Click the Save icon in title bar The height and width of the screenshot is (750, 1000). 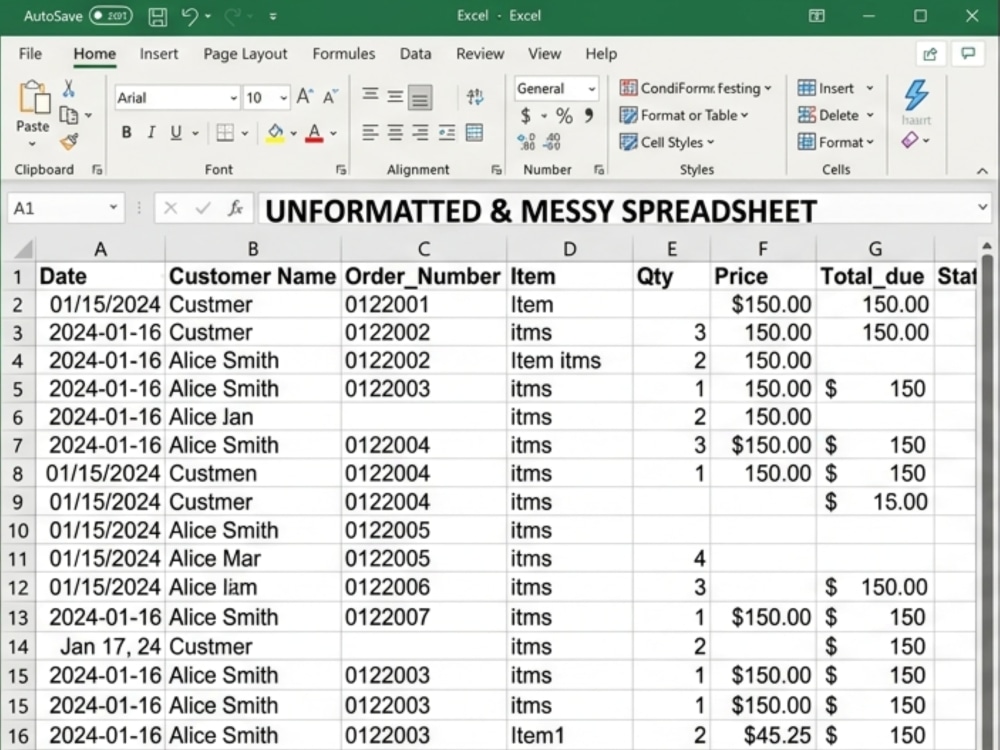(158, 17)
